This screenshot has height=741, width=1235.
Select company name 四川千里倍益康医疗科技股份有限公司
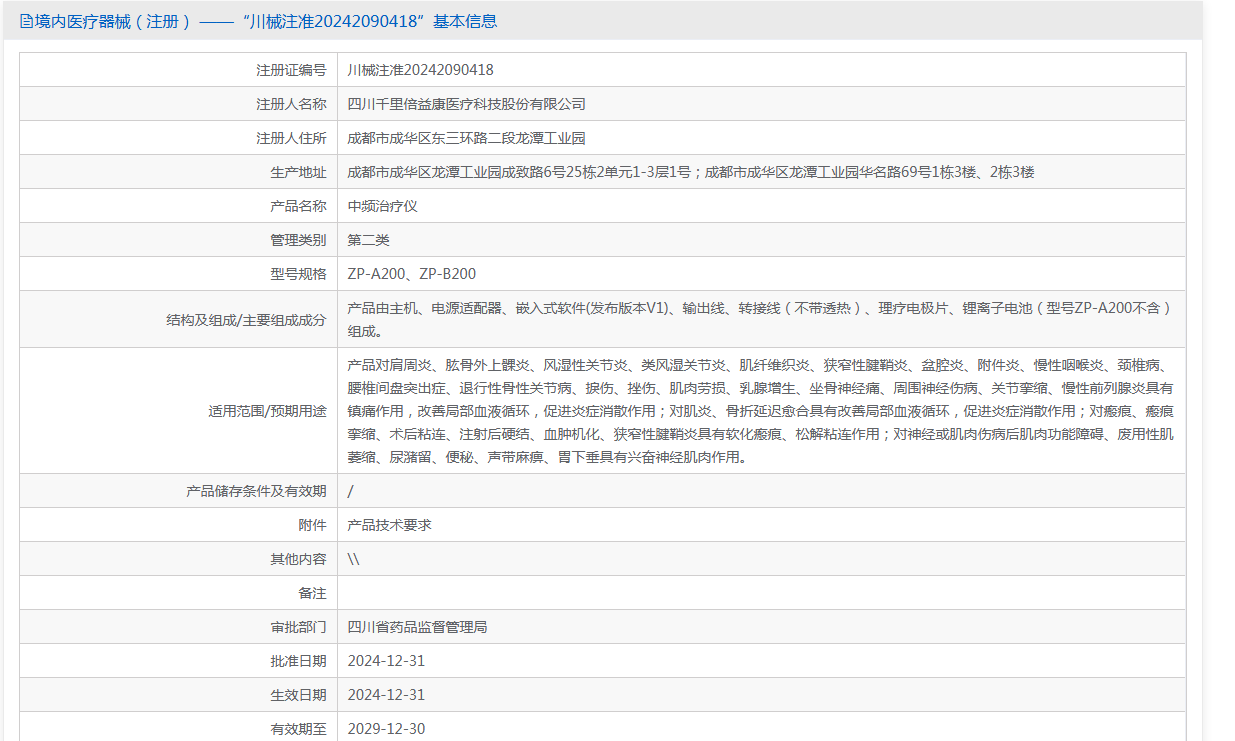(x=466, y=104)
